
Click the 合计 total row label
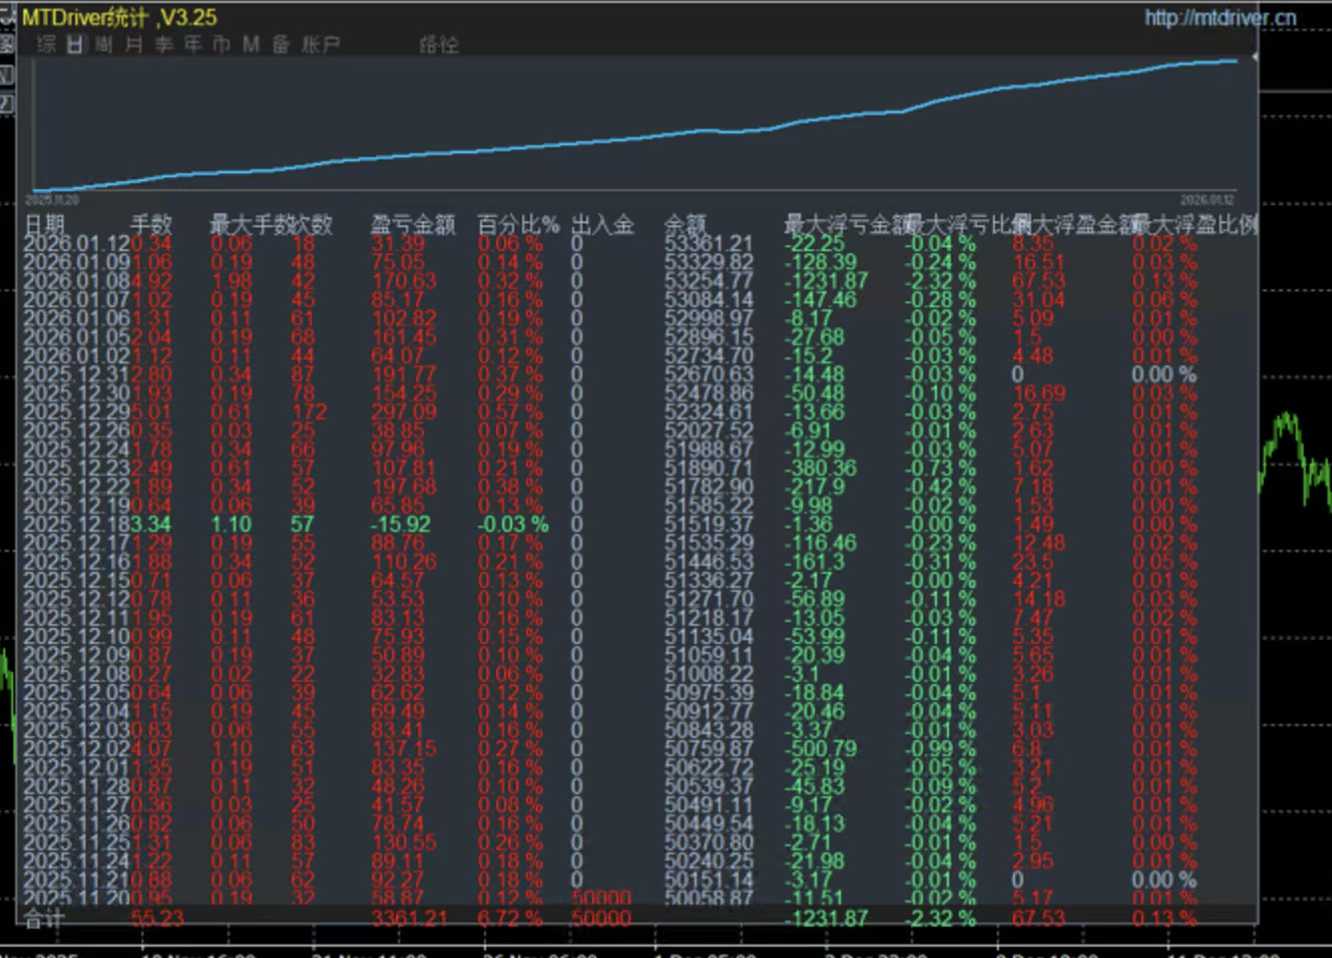coord(44,918)
